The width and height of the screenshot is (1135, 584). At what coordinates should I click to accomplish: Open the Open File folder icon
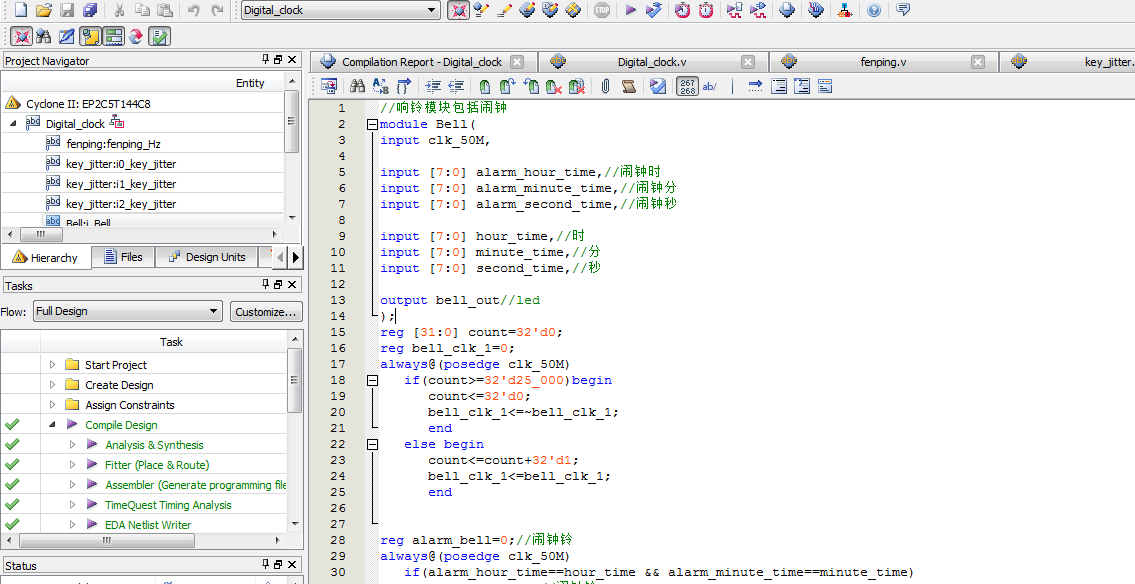43,10
